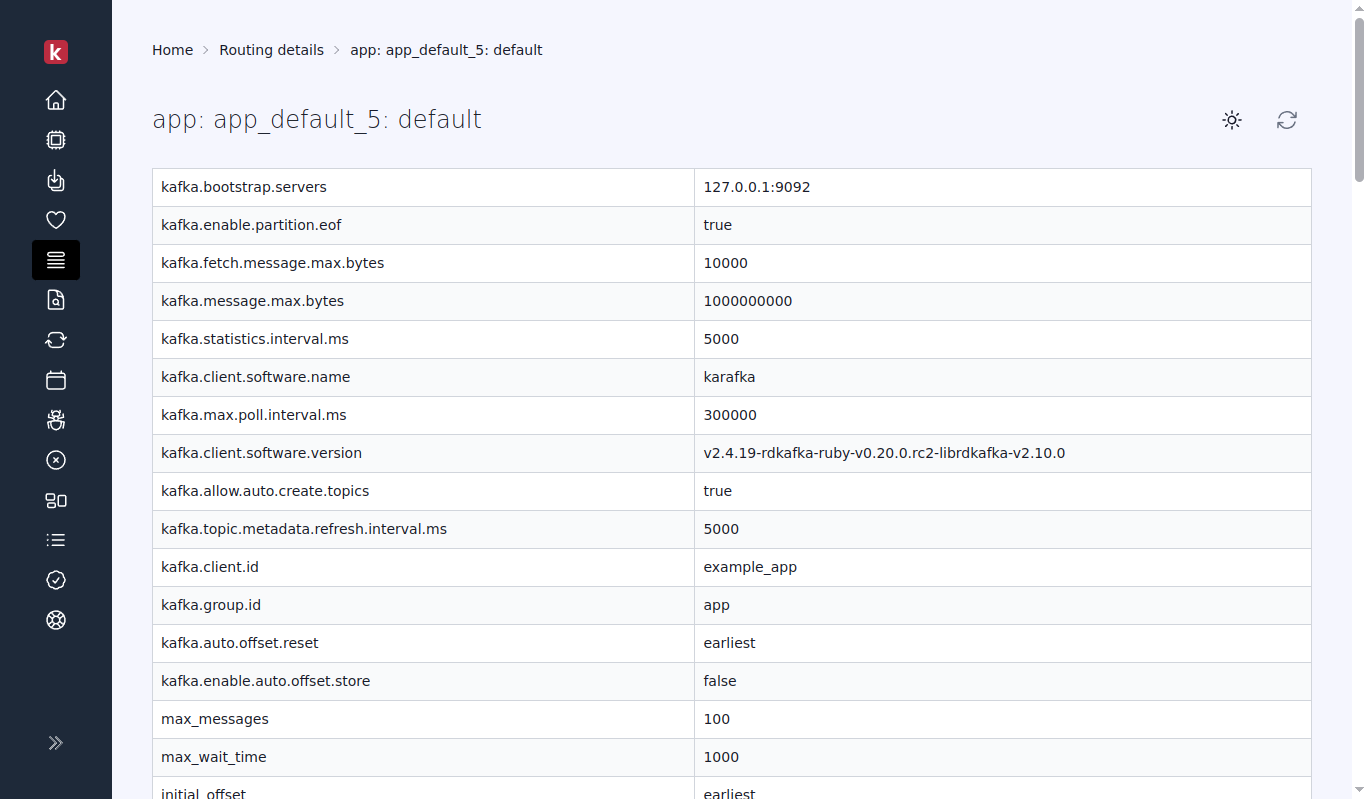Select the highlighted Routing sidebar entry
The width and height of the screenshot is (1367, 799).
tap(56, 260)
